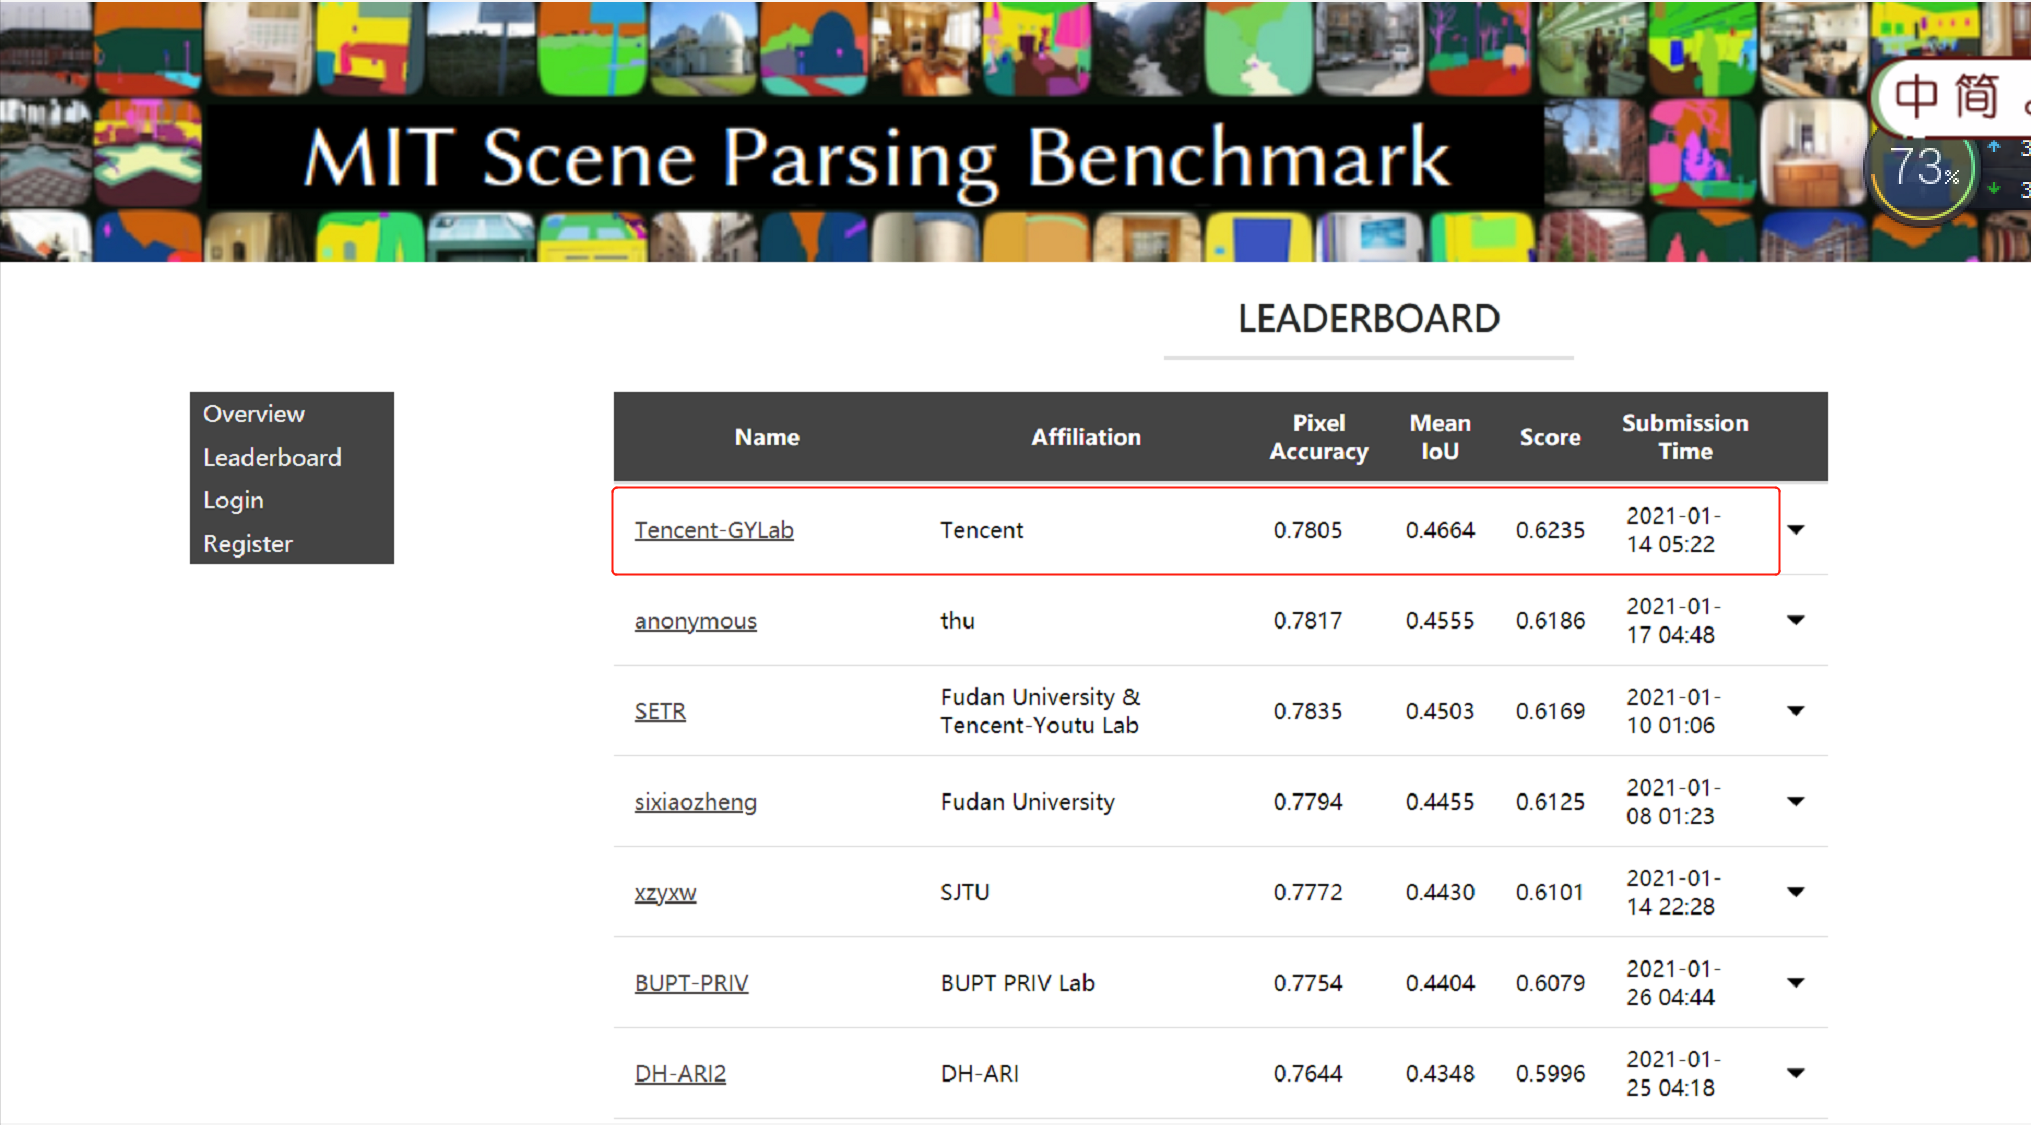Open the SETR submission link
The image size is (2031, 1125).
click(x=660, y=711)
